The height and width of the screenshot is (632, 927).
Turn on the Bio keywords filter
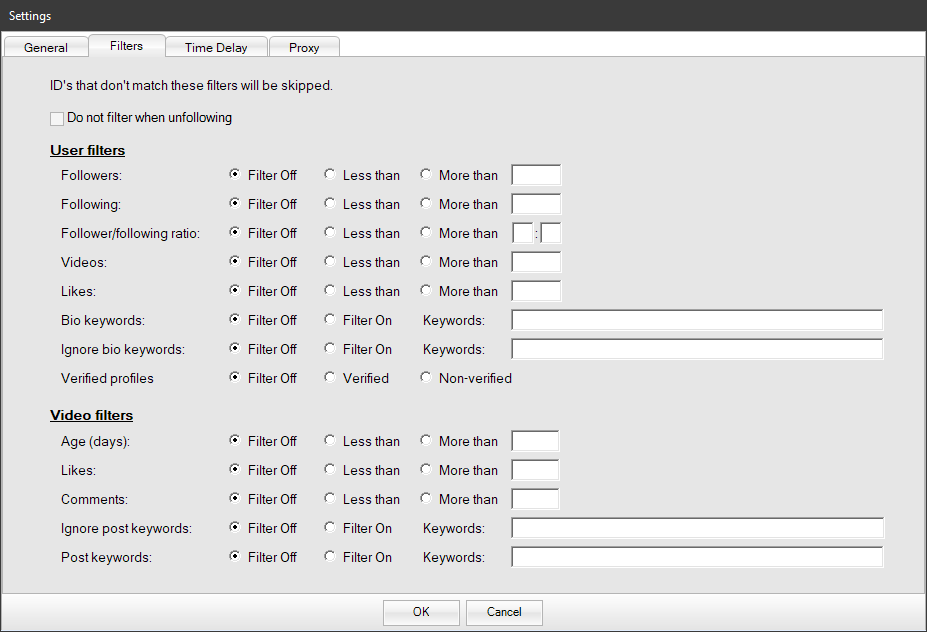point(330,320)
